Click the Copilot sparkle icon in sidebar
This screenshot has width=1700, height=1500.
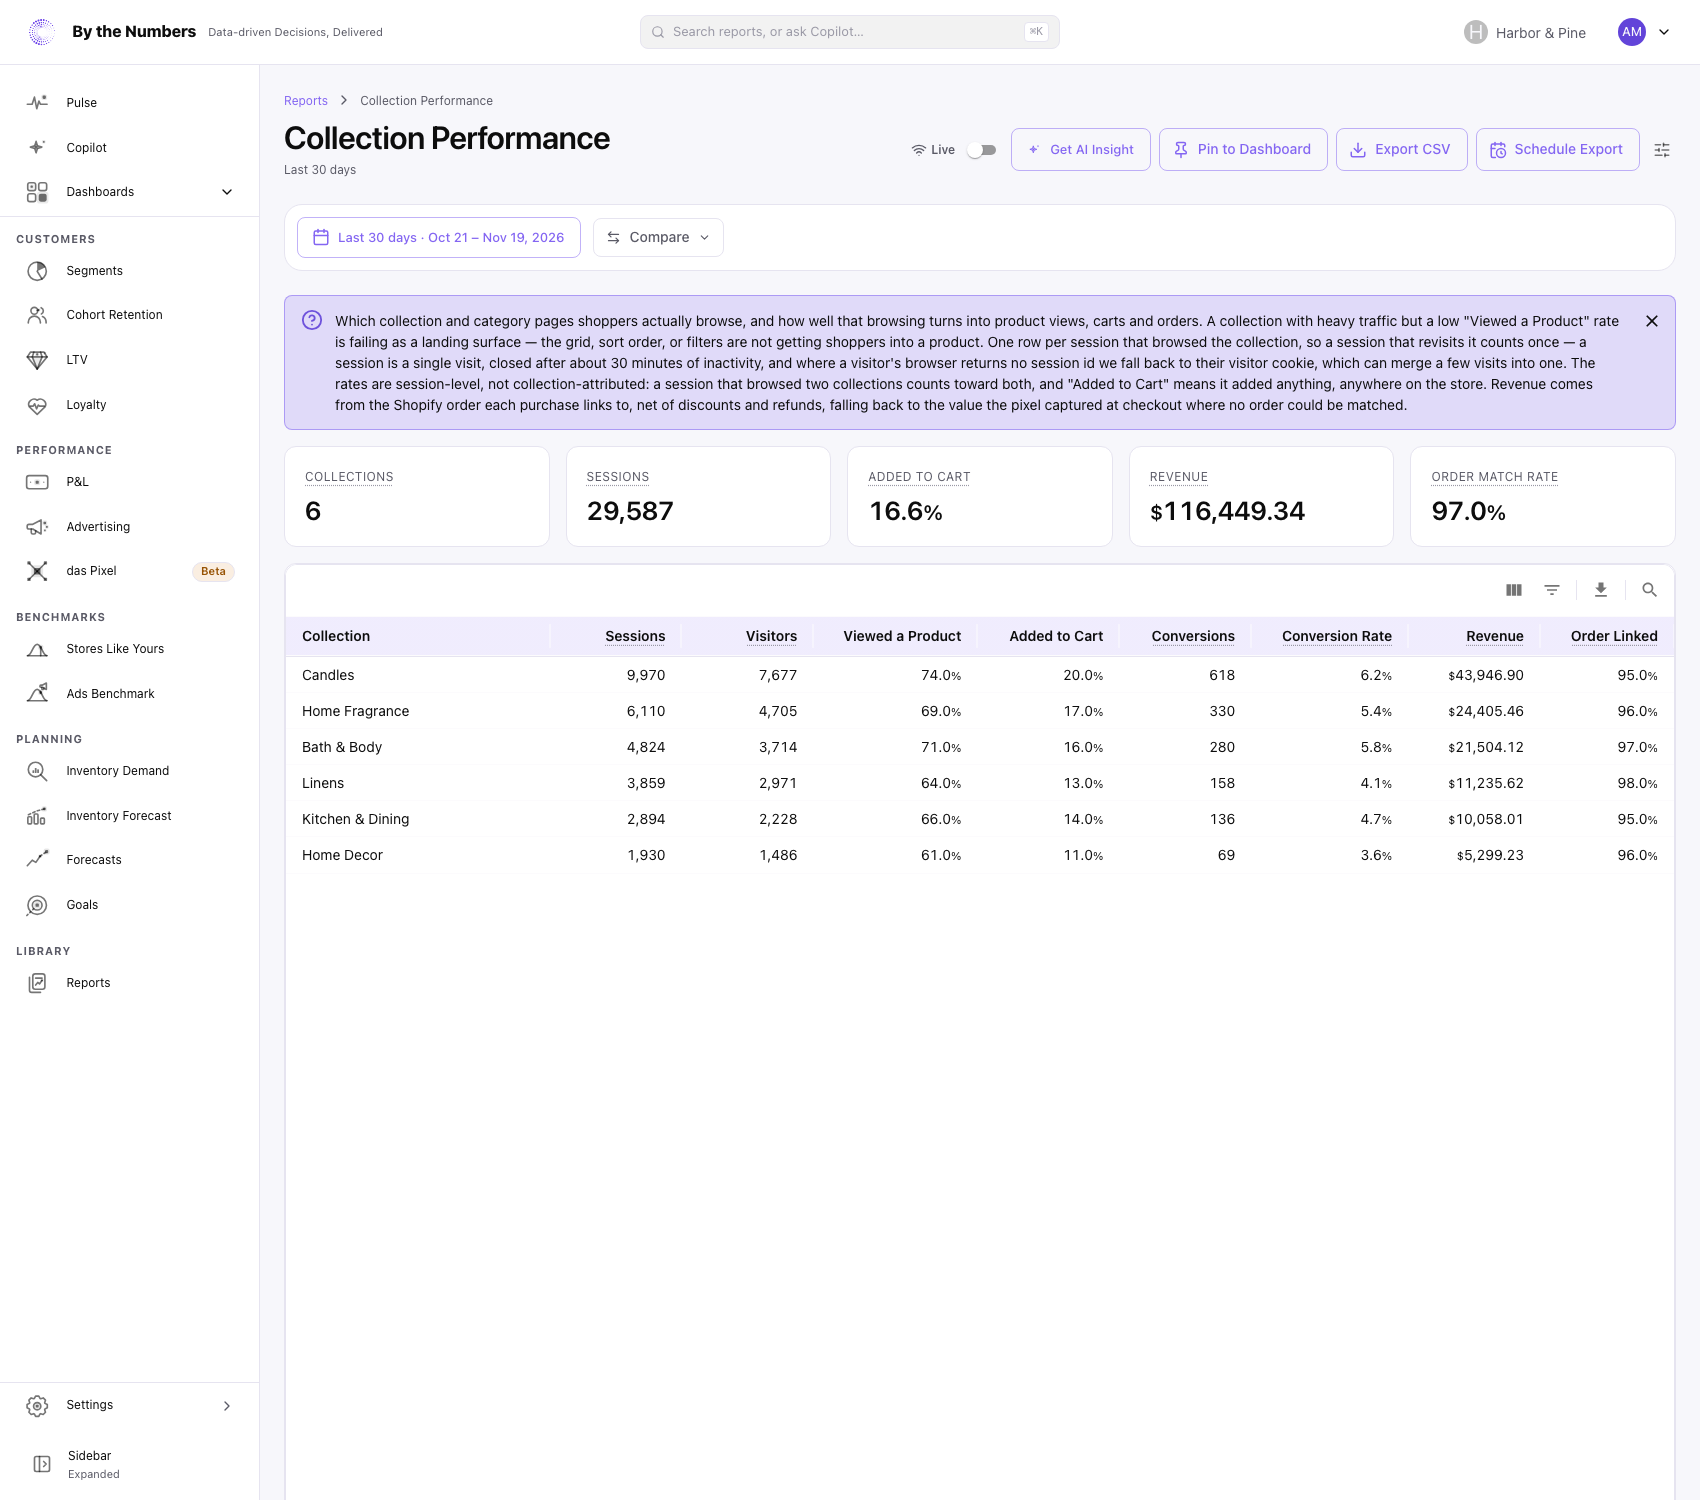(37, 147)
